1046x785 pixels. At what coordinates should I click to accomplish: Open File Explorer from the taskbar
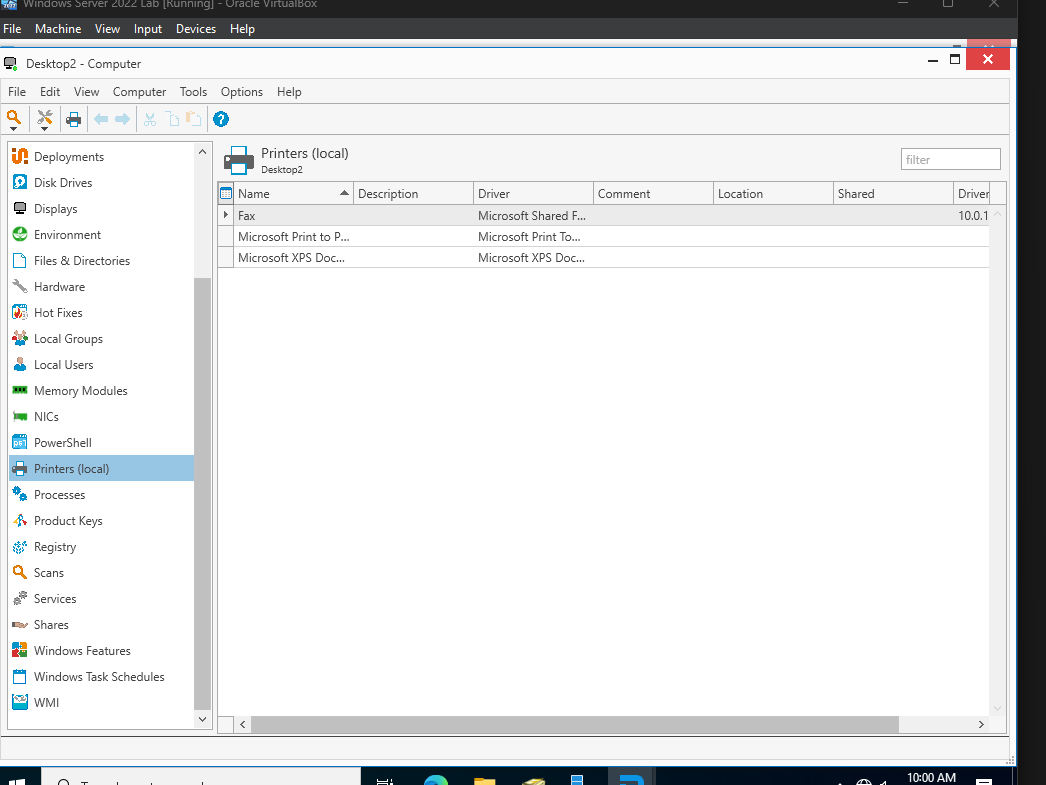pos(485,779)
